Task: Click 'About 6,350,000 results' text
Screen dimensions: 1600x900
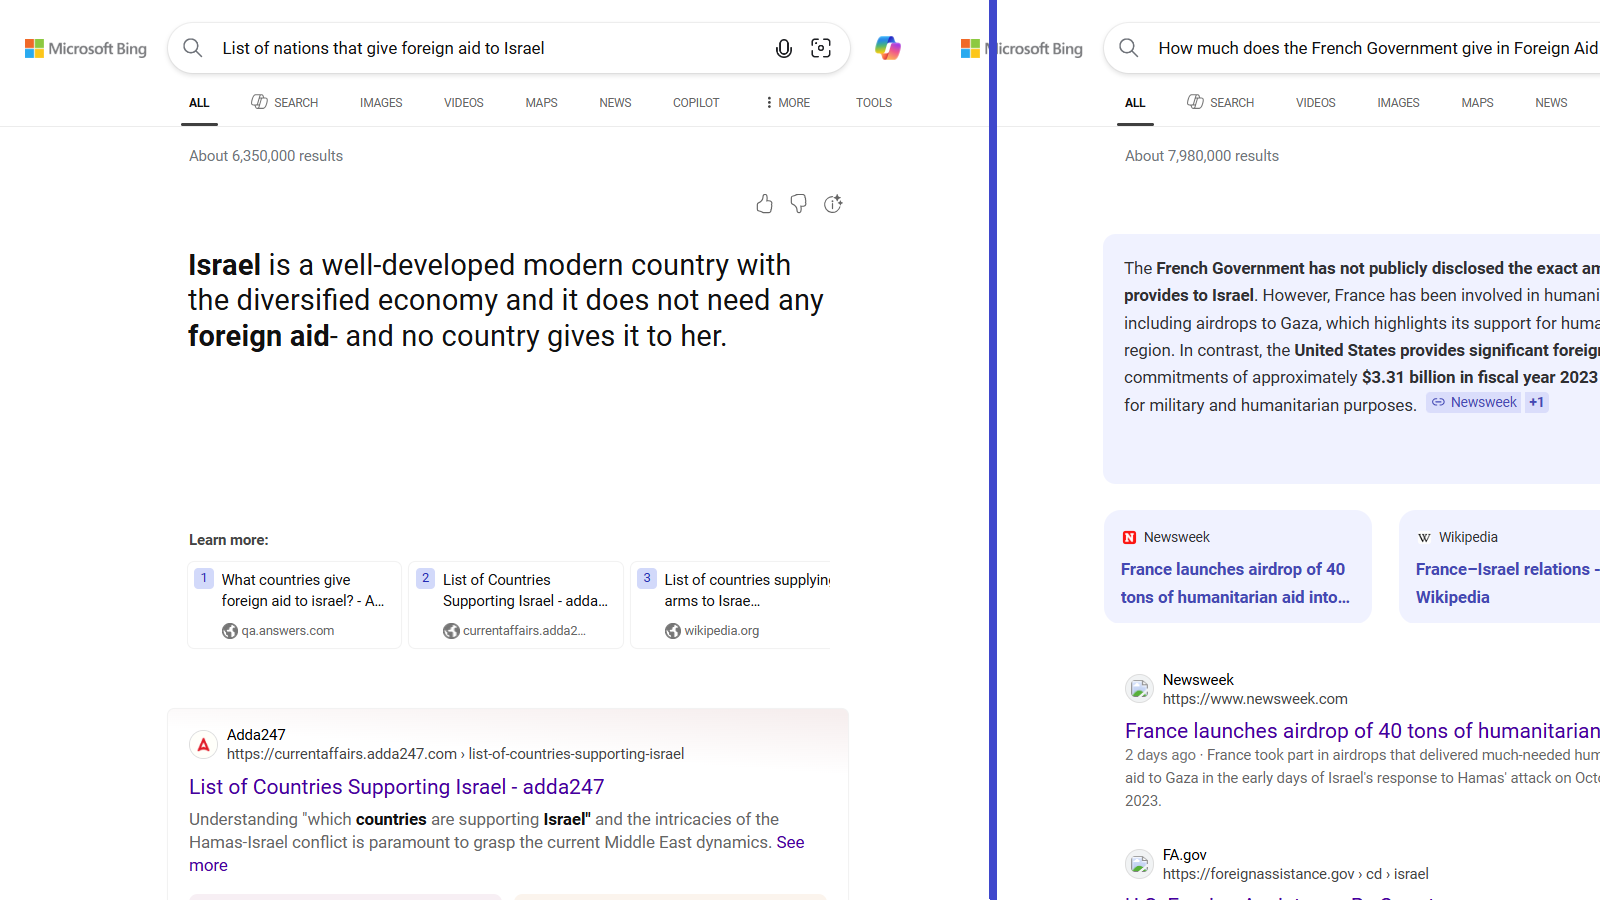Action: [266, 156]
